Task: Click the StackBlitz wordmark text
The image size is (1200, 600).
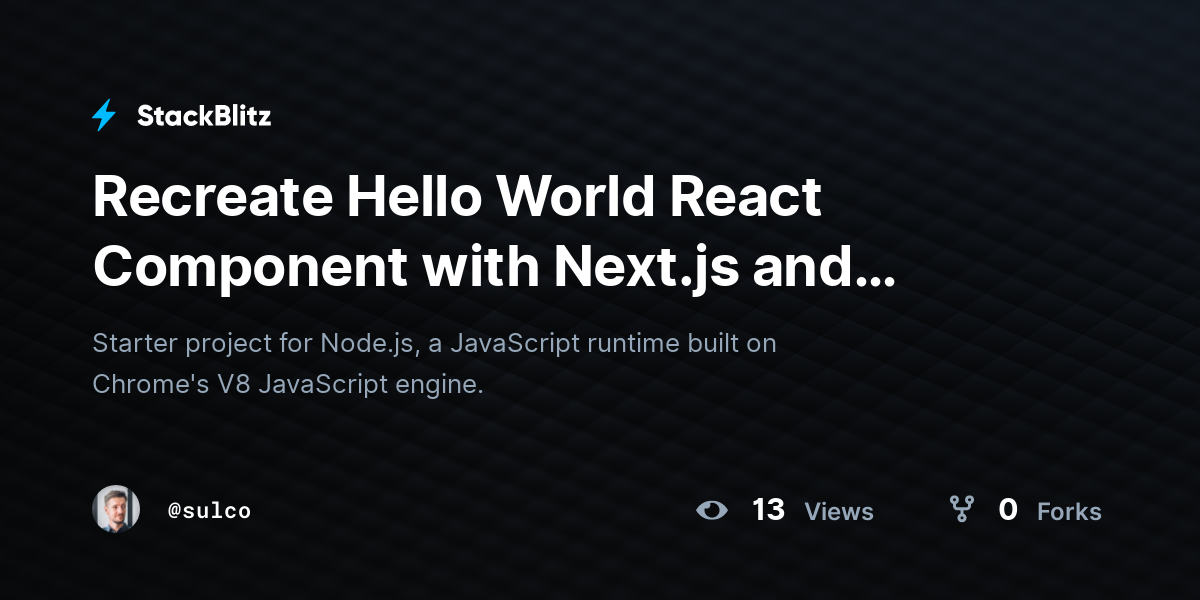Action: 204,115
